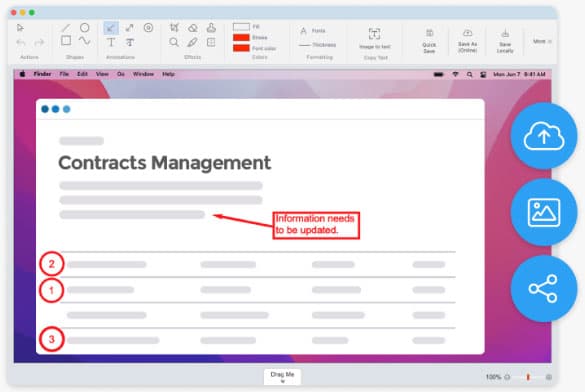585x392 pixels.
Task: Open Edit menu in captured screenshot
Action: tap(82, 74)
